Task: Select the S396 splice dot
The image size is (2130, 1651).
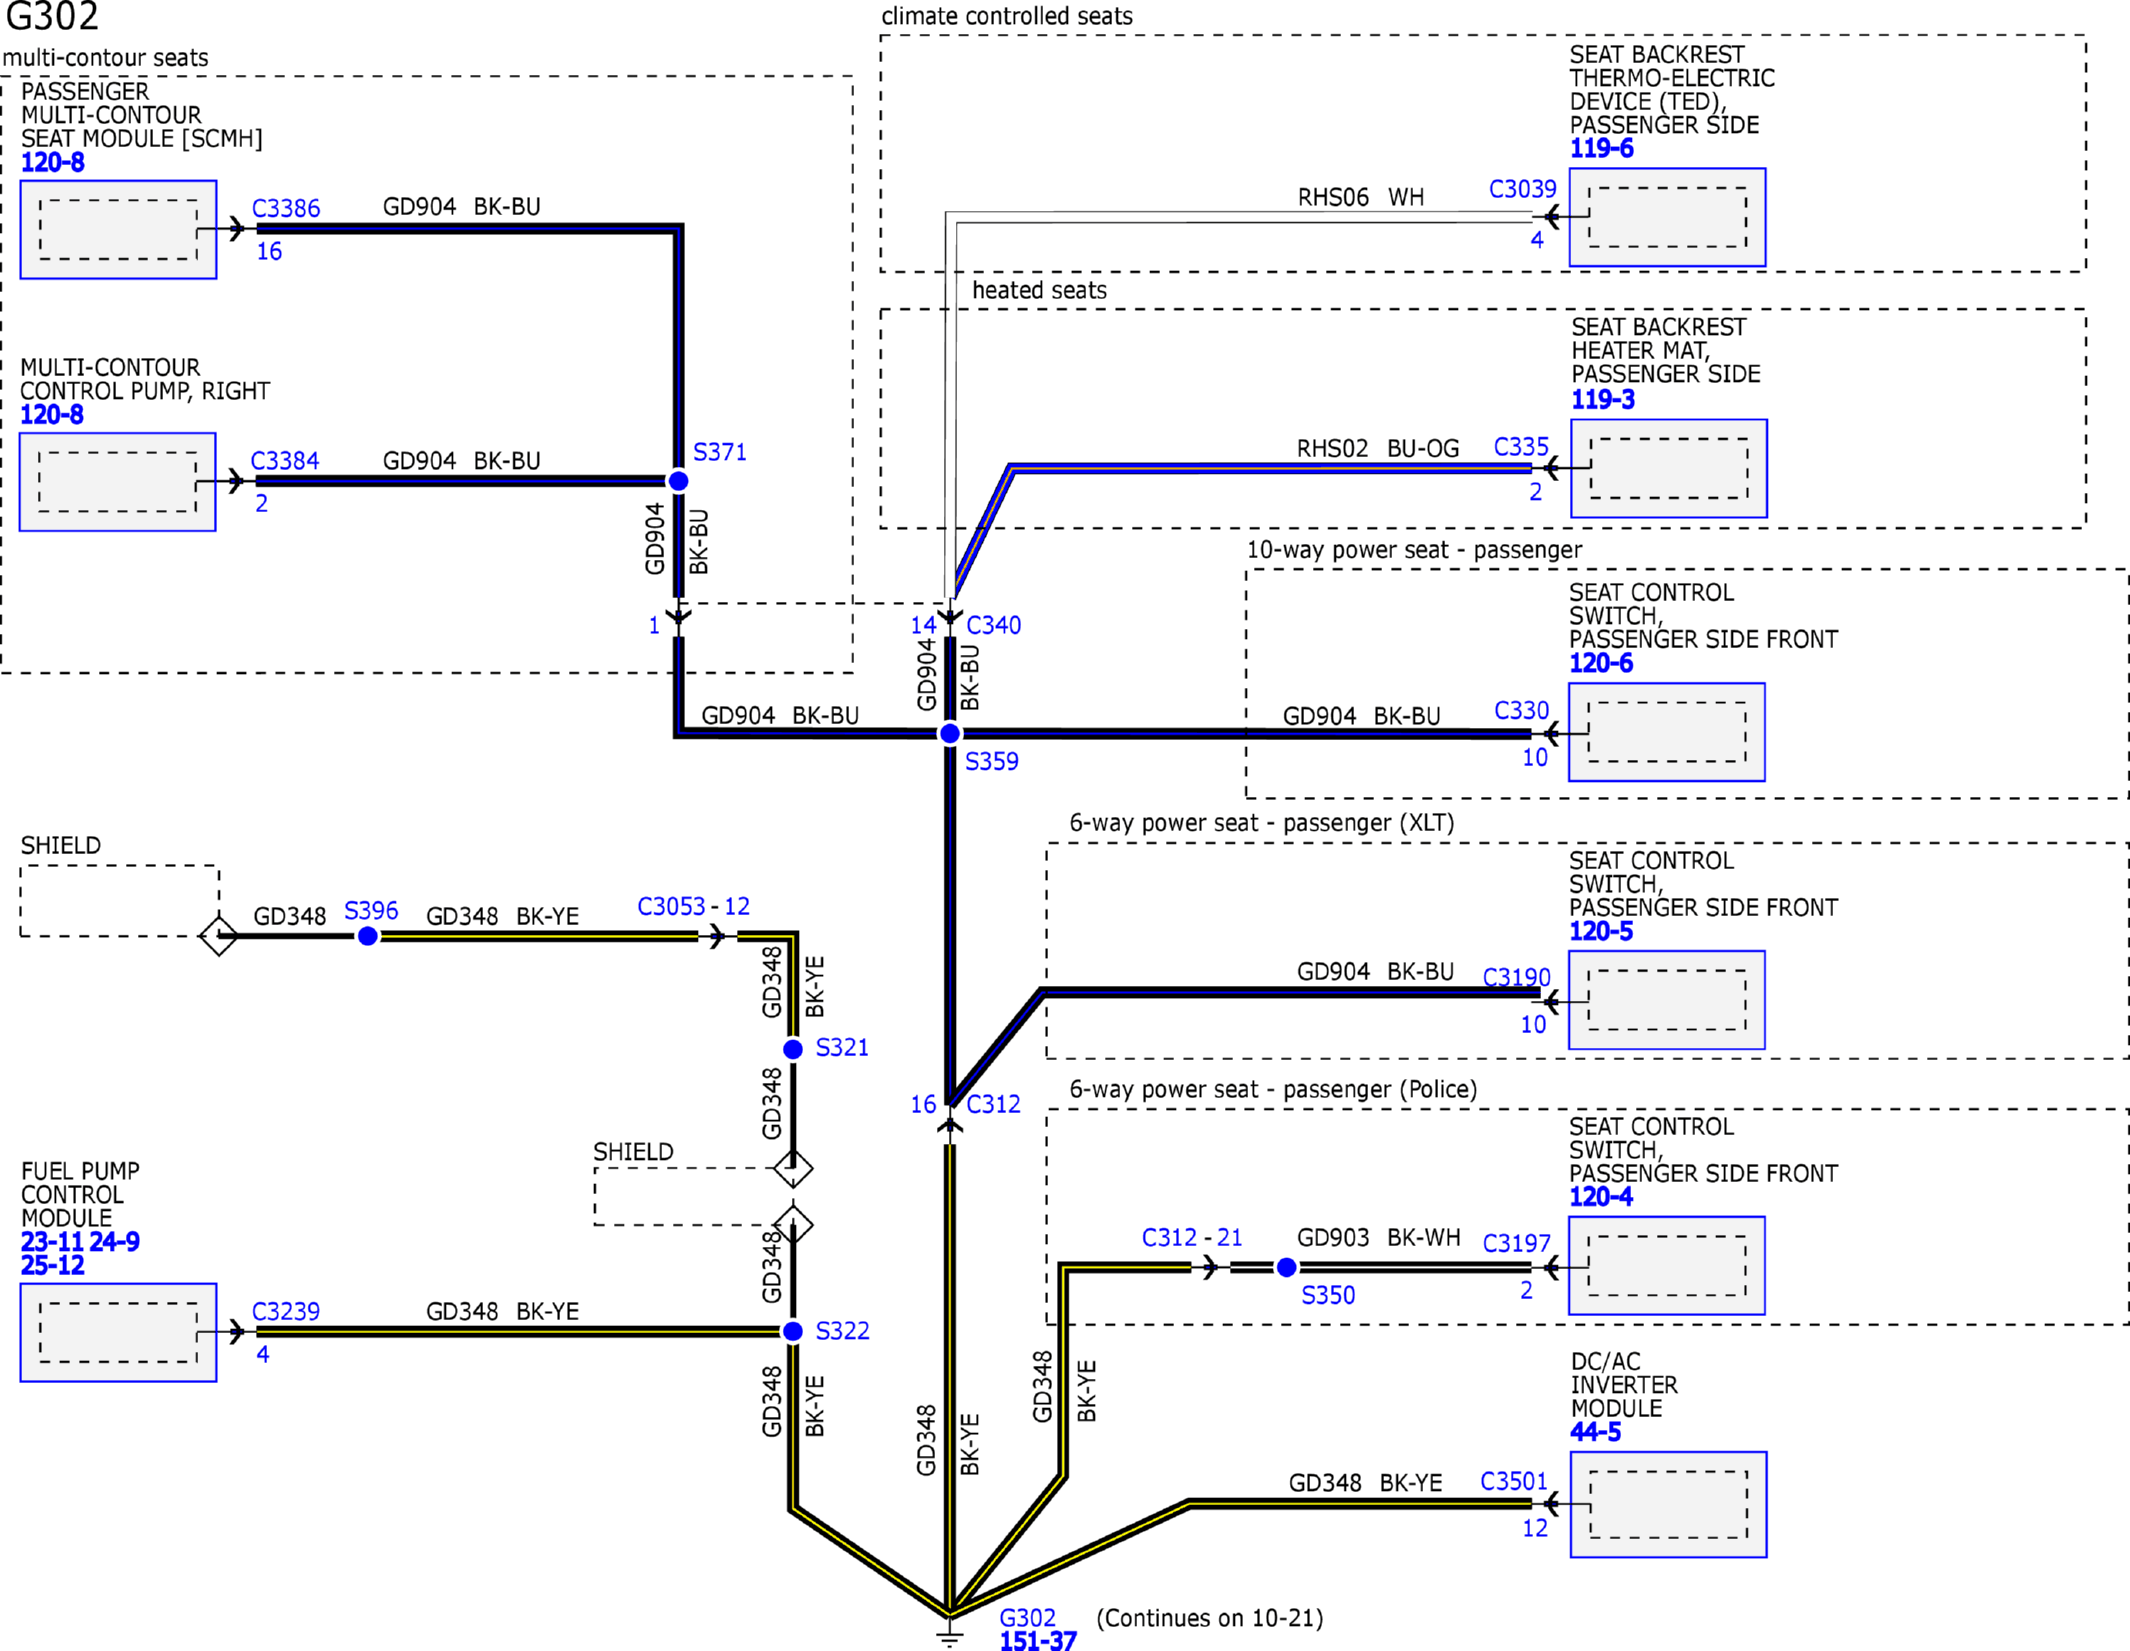Action: click(x=368, y=936)
